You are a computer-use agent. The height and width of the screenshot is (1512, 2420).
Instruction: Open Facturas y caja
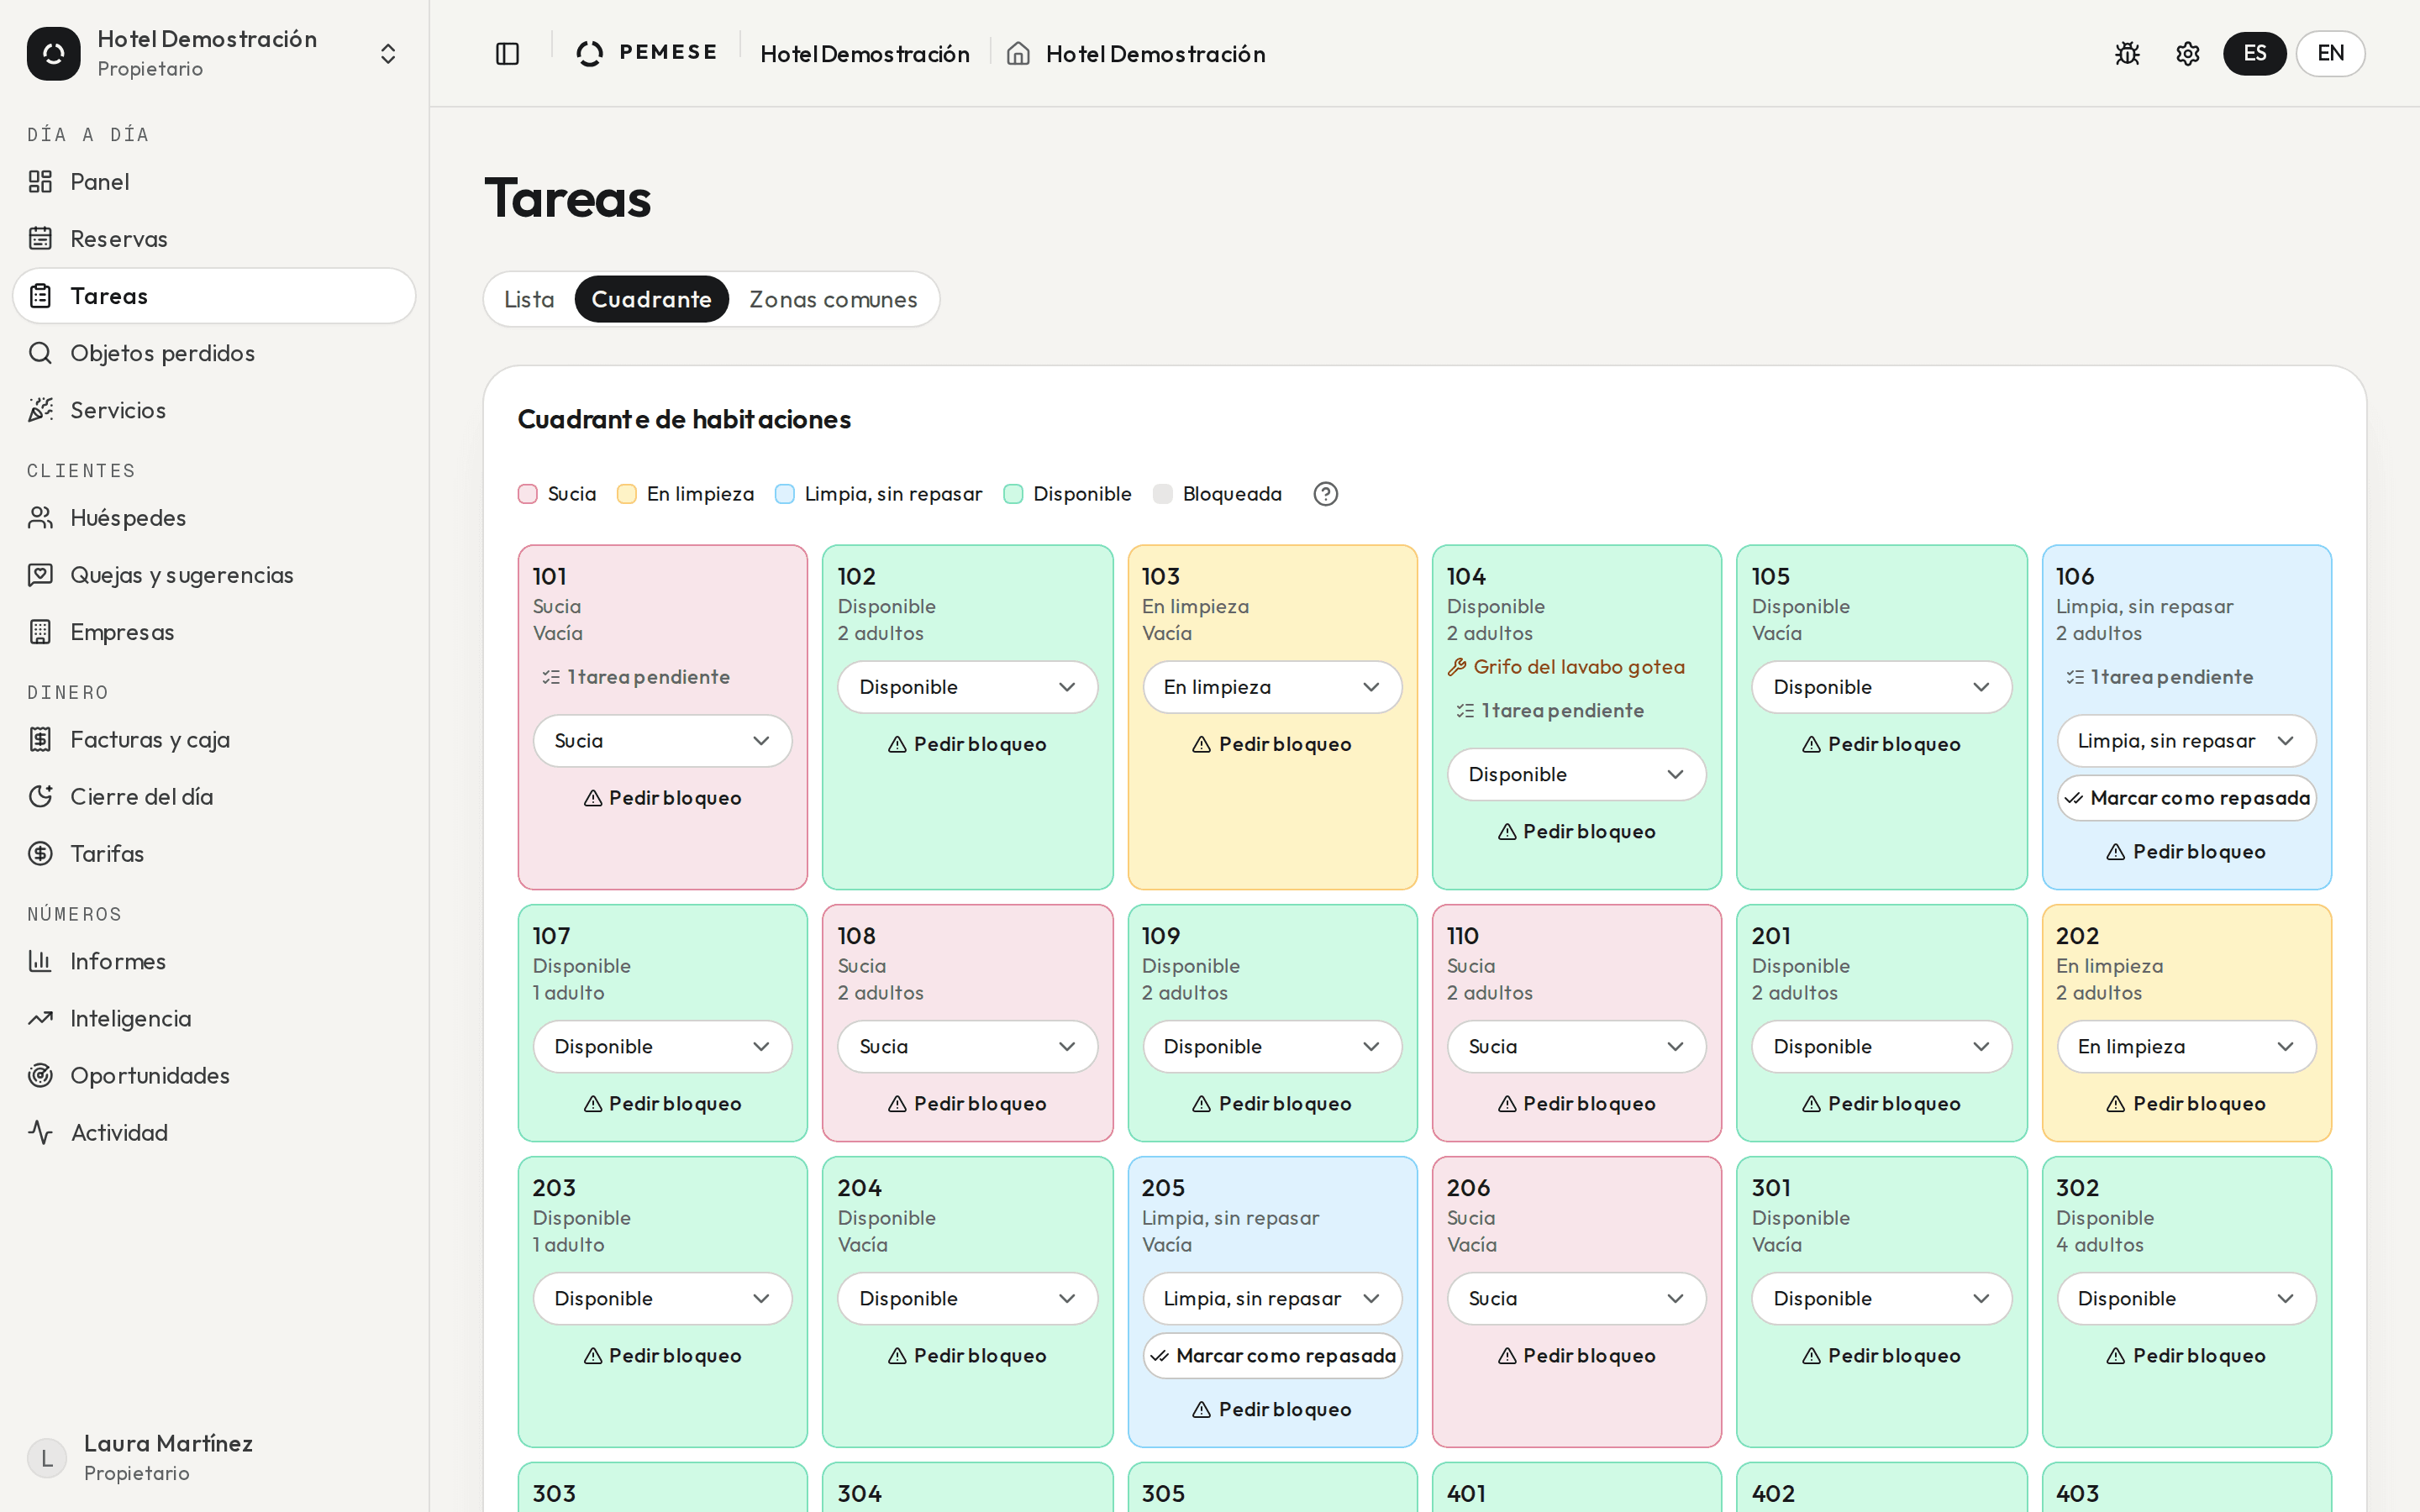pos(214,740)
